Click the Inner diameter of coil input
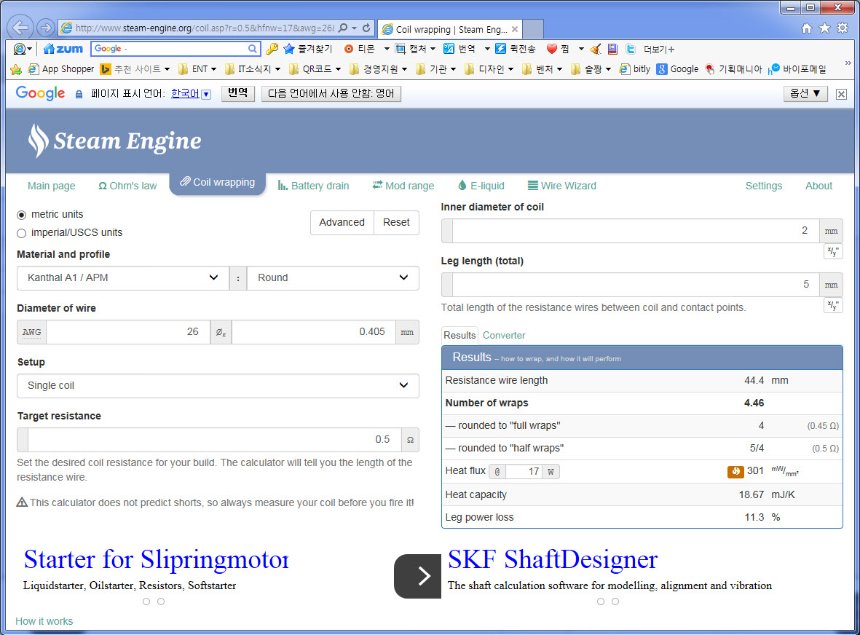 click(x=636, y=231)
